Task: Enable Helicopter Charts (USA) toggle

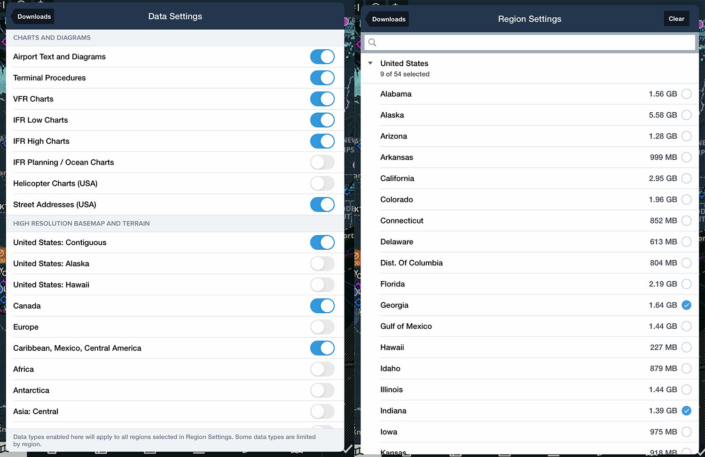Action: (322, 183)
